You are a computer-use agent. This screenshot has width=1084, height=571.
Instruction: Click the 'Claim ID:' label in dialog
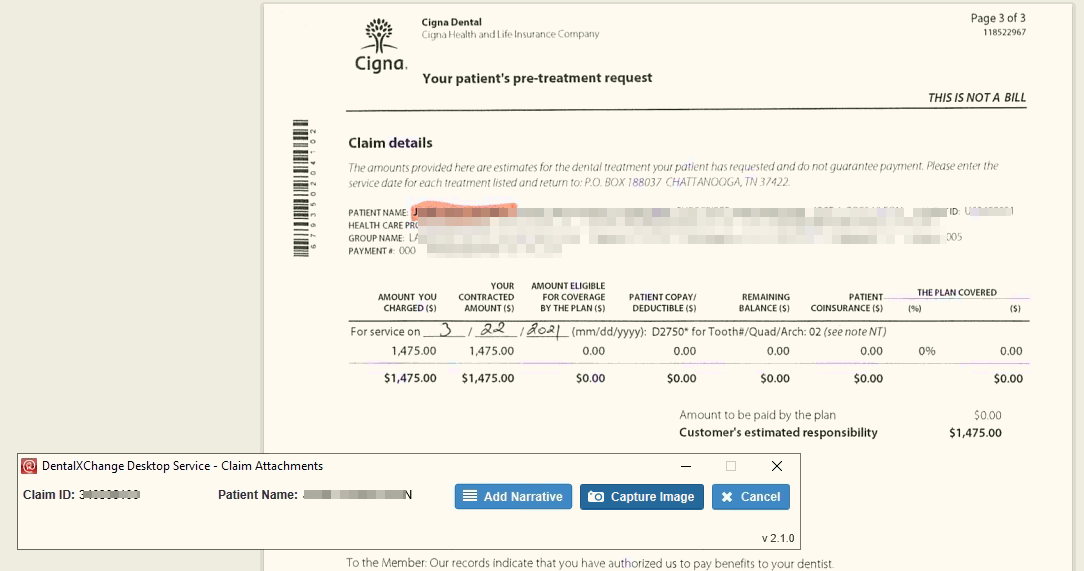coord(48,495)
